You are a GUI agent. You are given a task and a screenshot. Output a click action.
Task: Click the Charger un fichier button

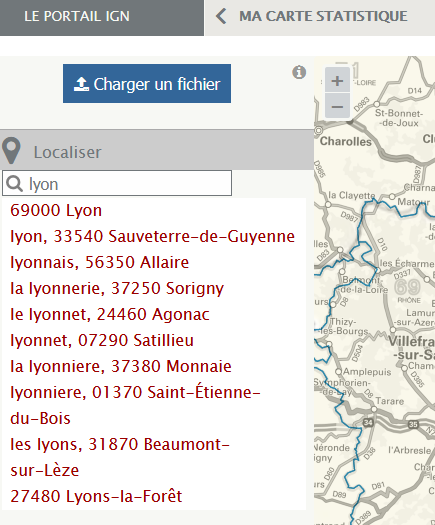(147, 83)
